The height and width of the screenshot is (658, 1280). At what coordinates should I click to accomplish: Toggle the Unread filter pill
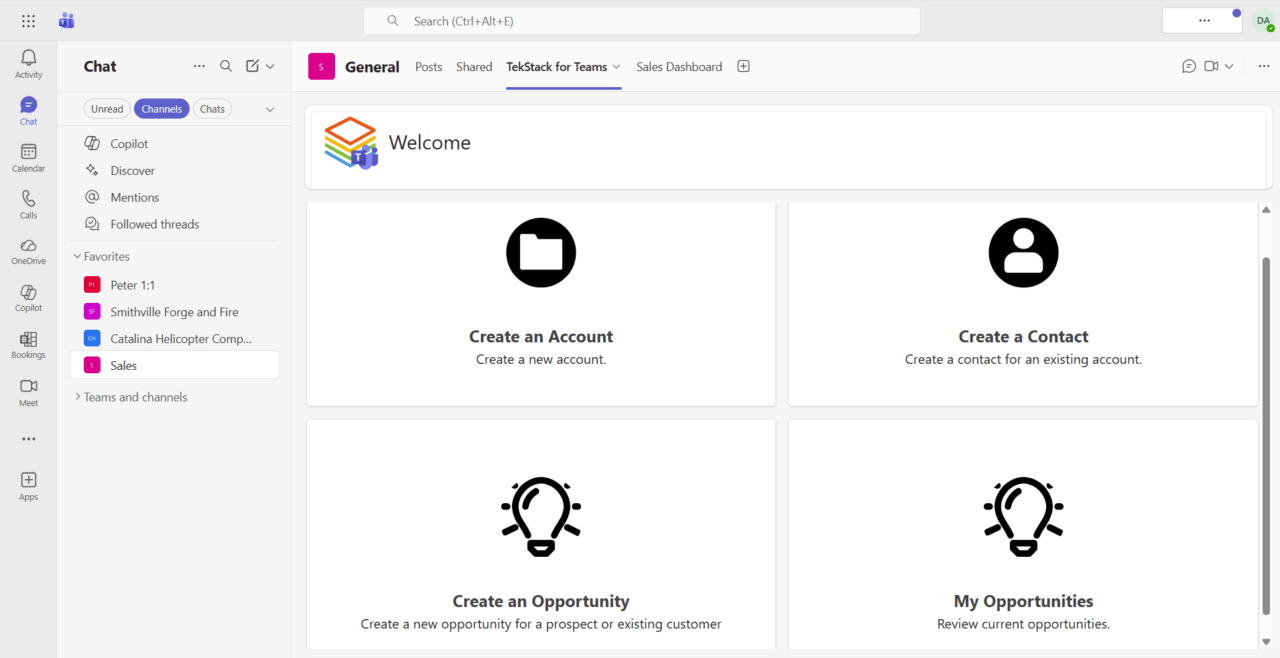[107, 109]
